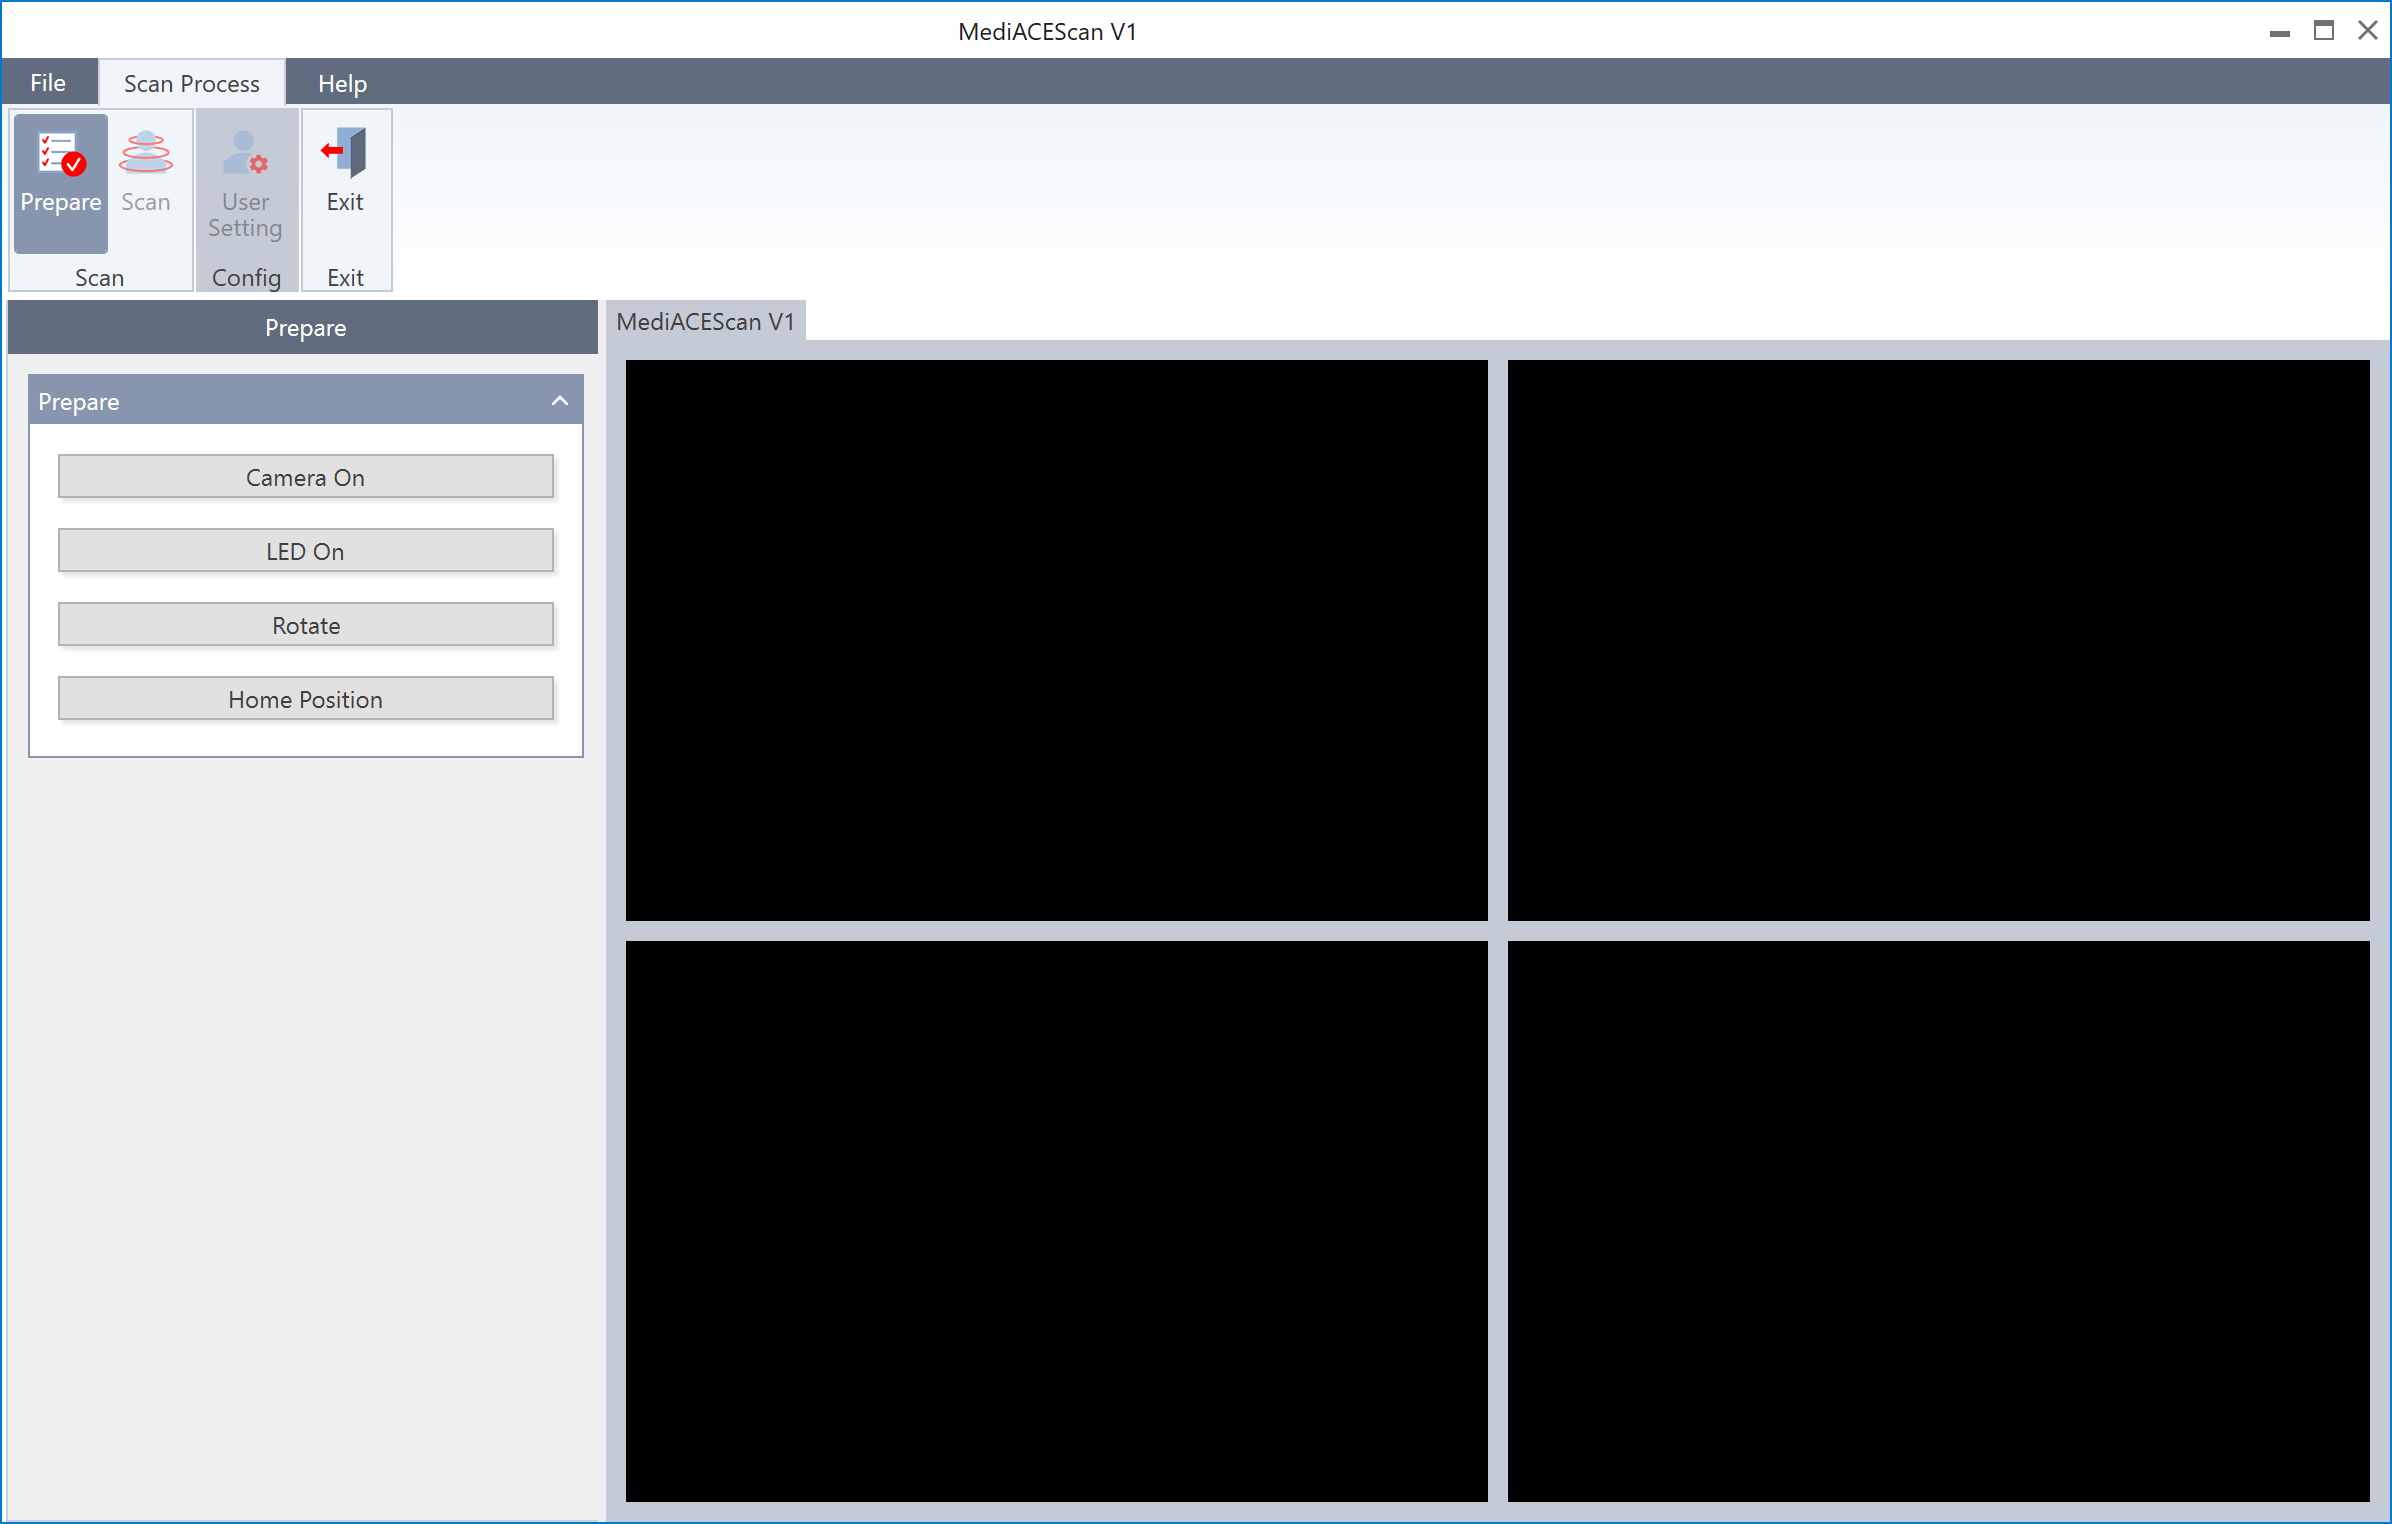Image resolution: width=2392 pixels, height=1524 pixels.
Task: Collapse the Prepare group chevron
Action: [x=560, y=401]
